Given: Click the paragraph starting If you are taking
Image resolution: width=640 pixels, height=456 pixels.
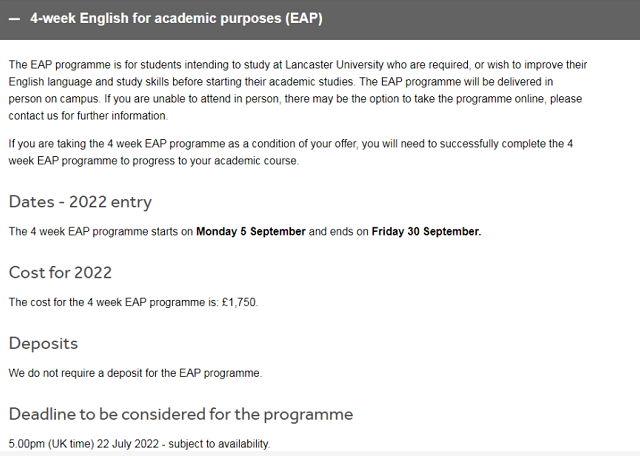Looking at the screenshot, I should (x=291, y=152).
